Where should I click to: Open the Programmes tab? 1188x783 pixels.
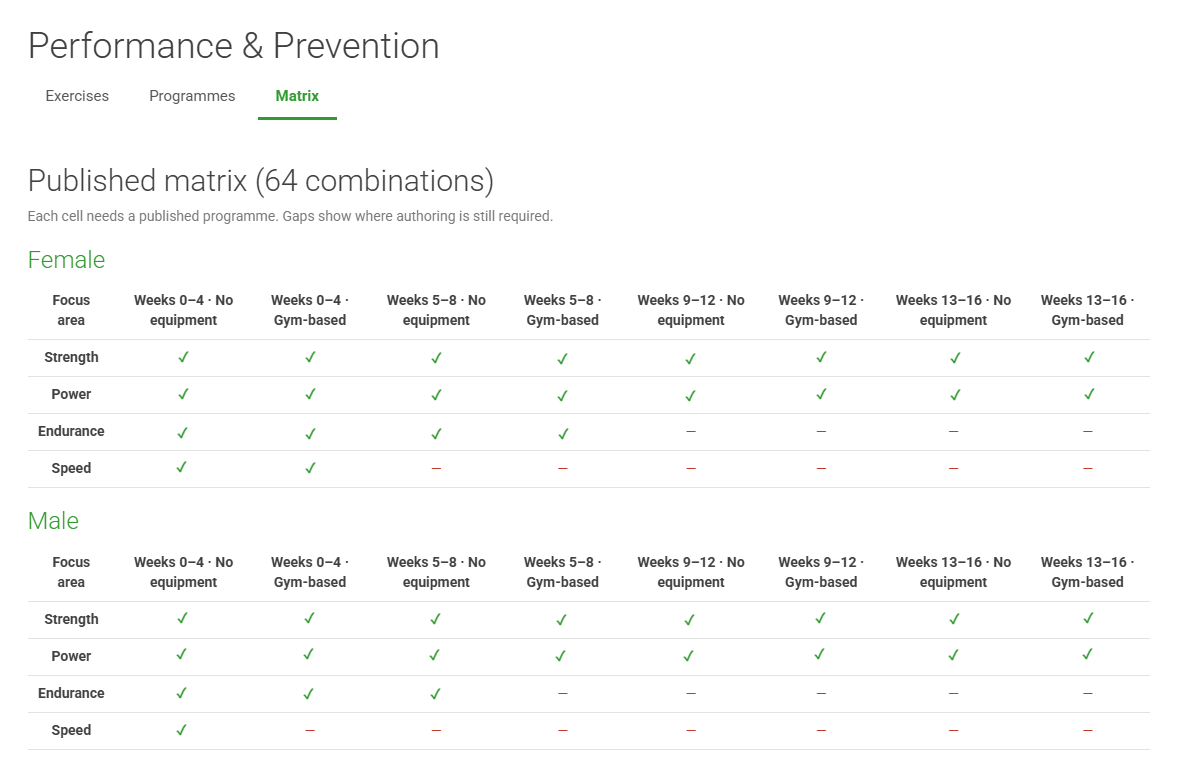pyautogui.click(x=192, y=96)
